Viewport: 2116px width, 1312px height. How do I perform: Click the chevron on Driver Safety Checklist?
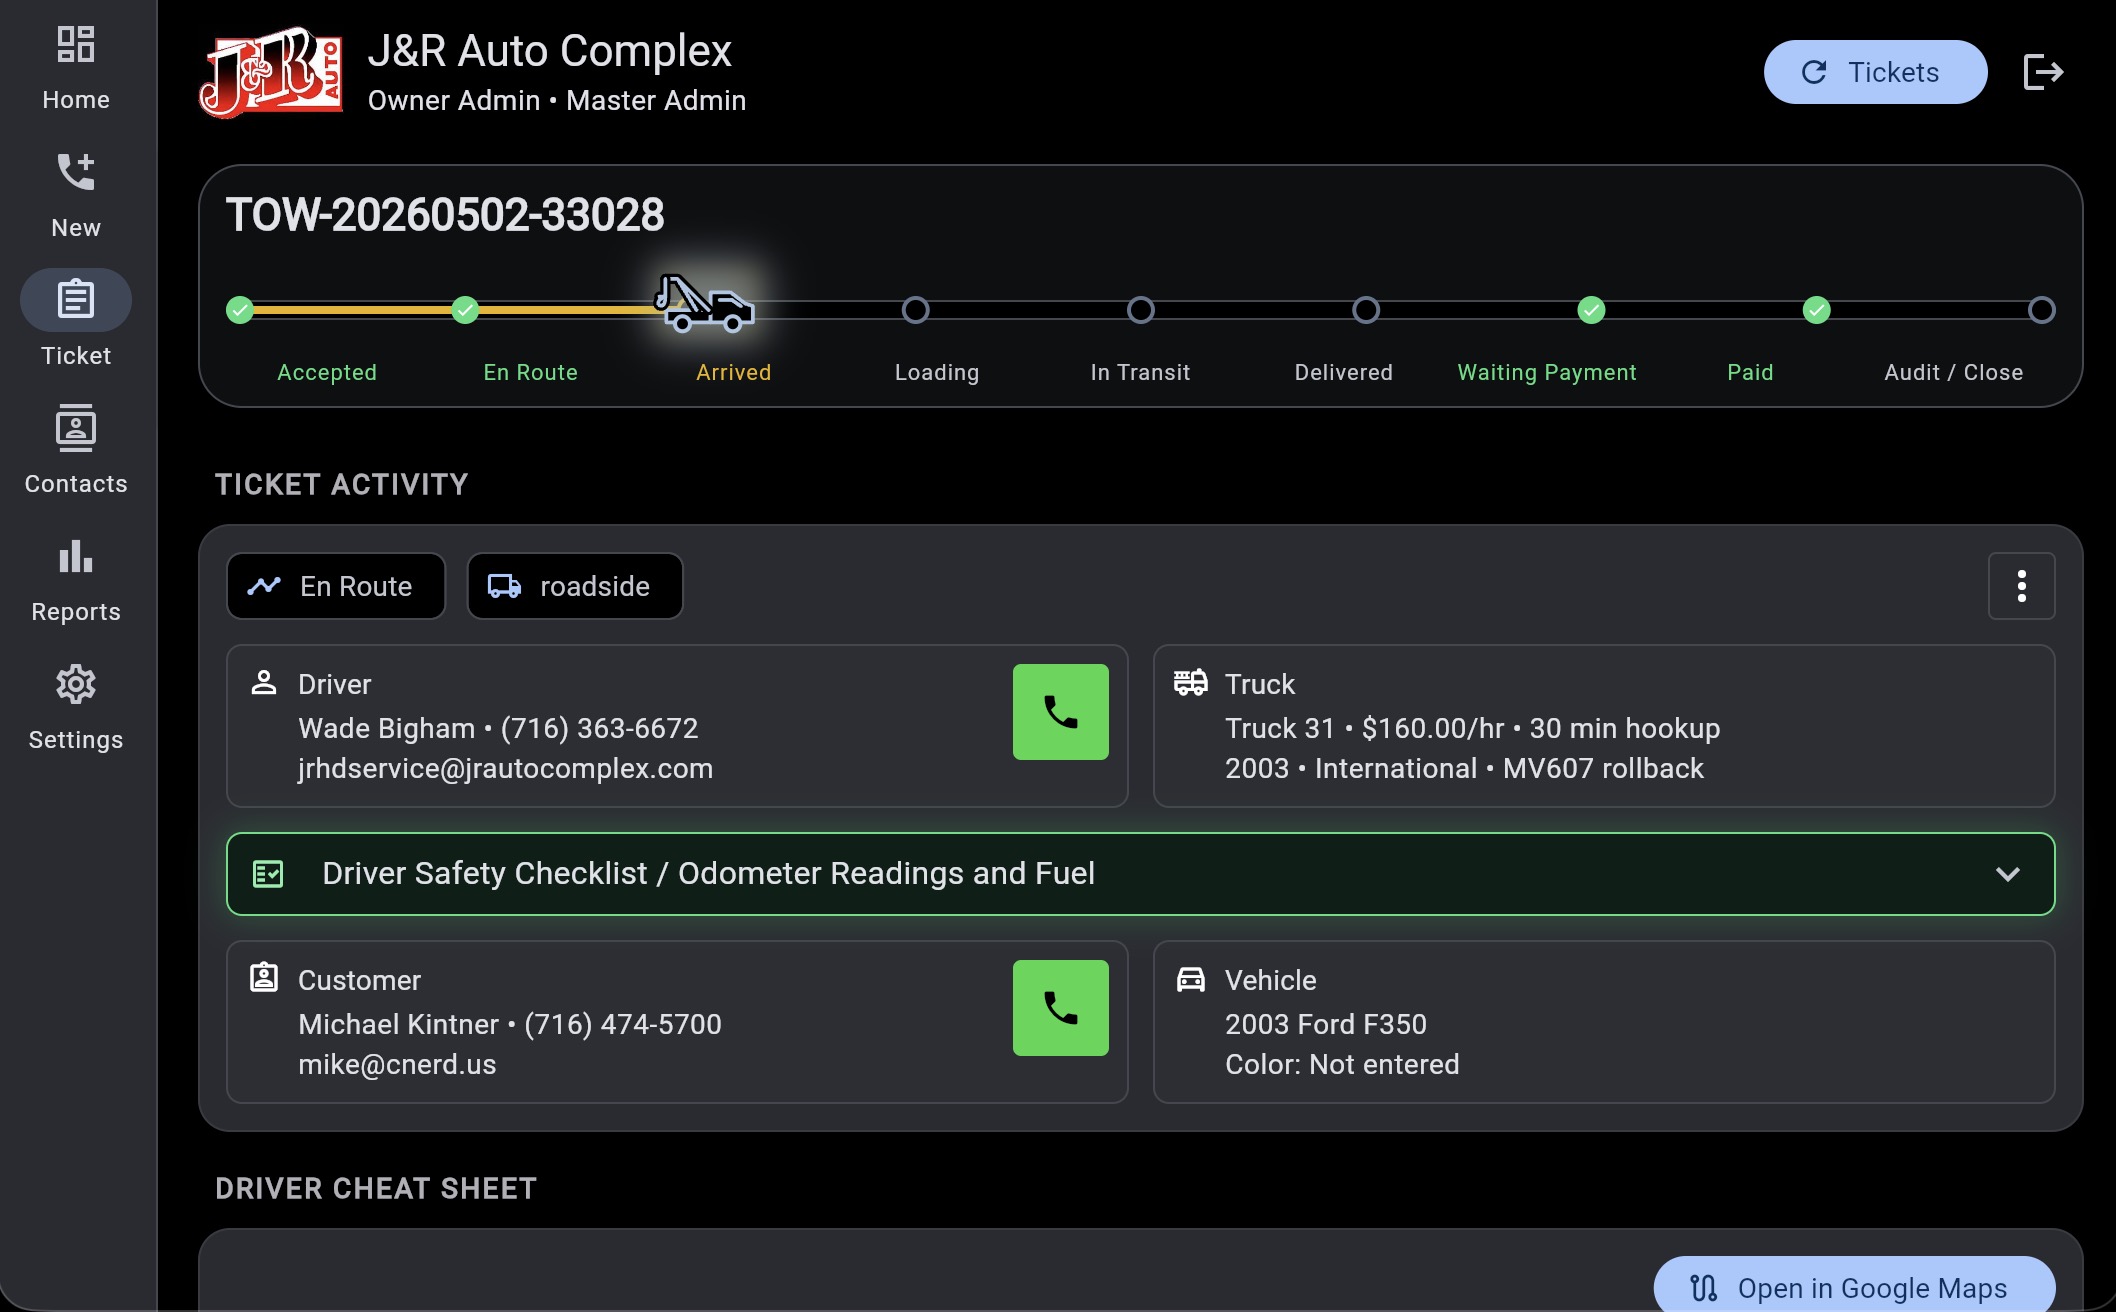coord(2008,874)
